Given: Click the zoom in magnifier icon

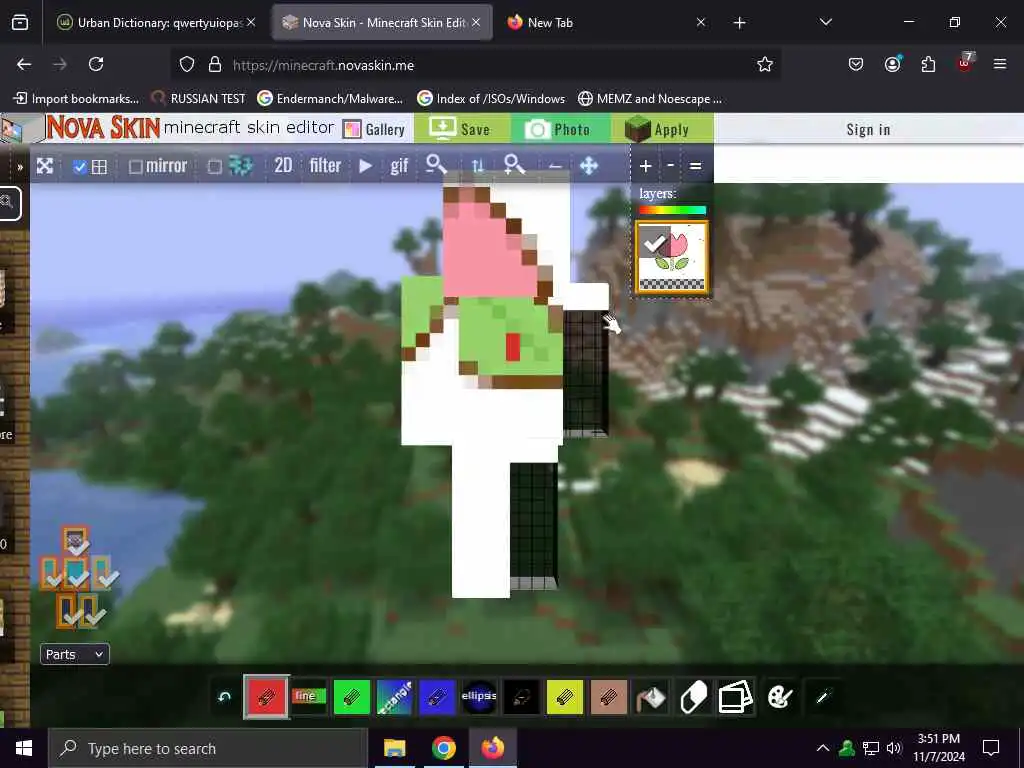Looking at the screenshot, I should 515,165.
